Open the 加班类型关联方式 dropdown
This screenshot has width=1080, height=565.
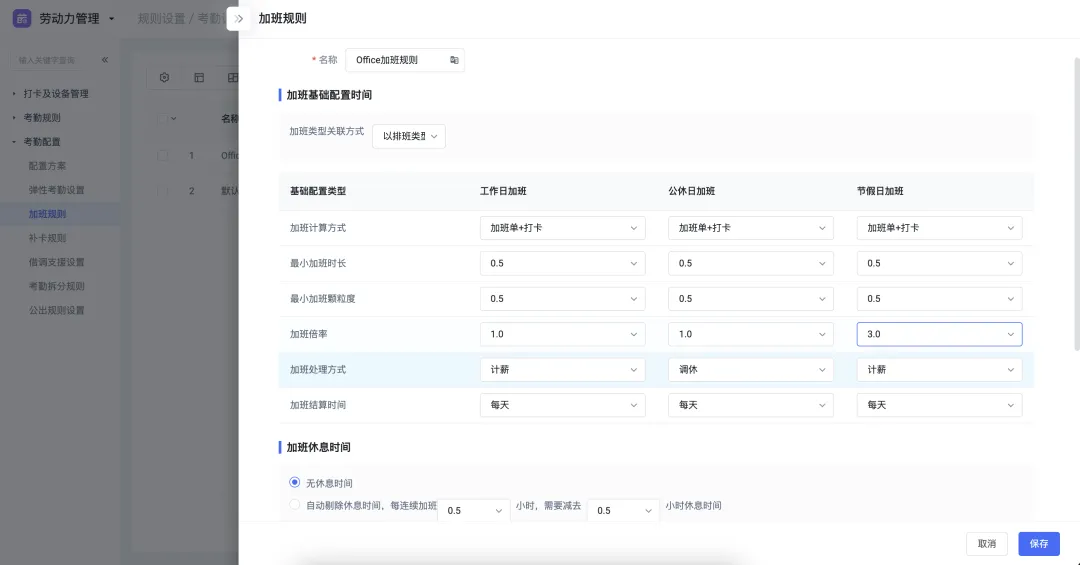pos(408,136)
